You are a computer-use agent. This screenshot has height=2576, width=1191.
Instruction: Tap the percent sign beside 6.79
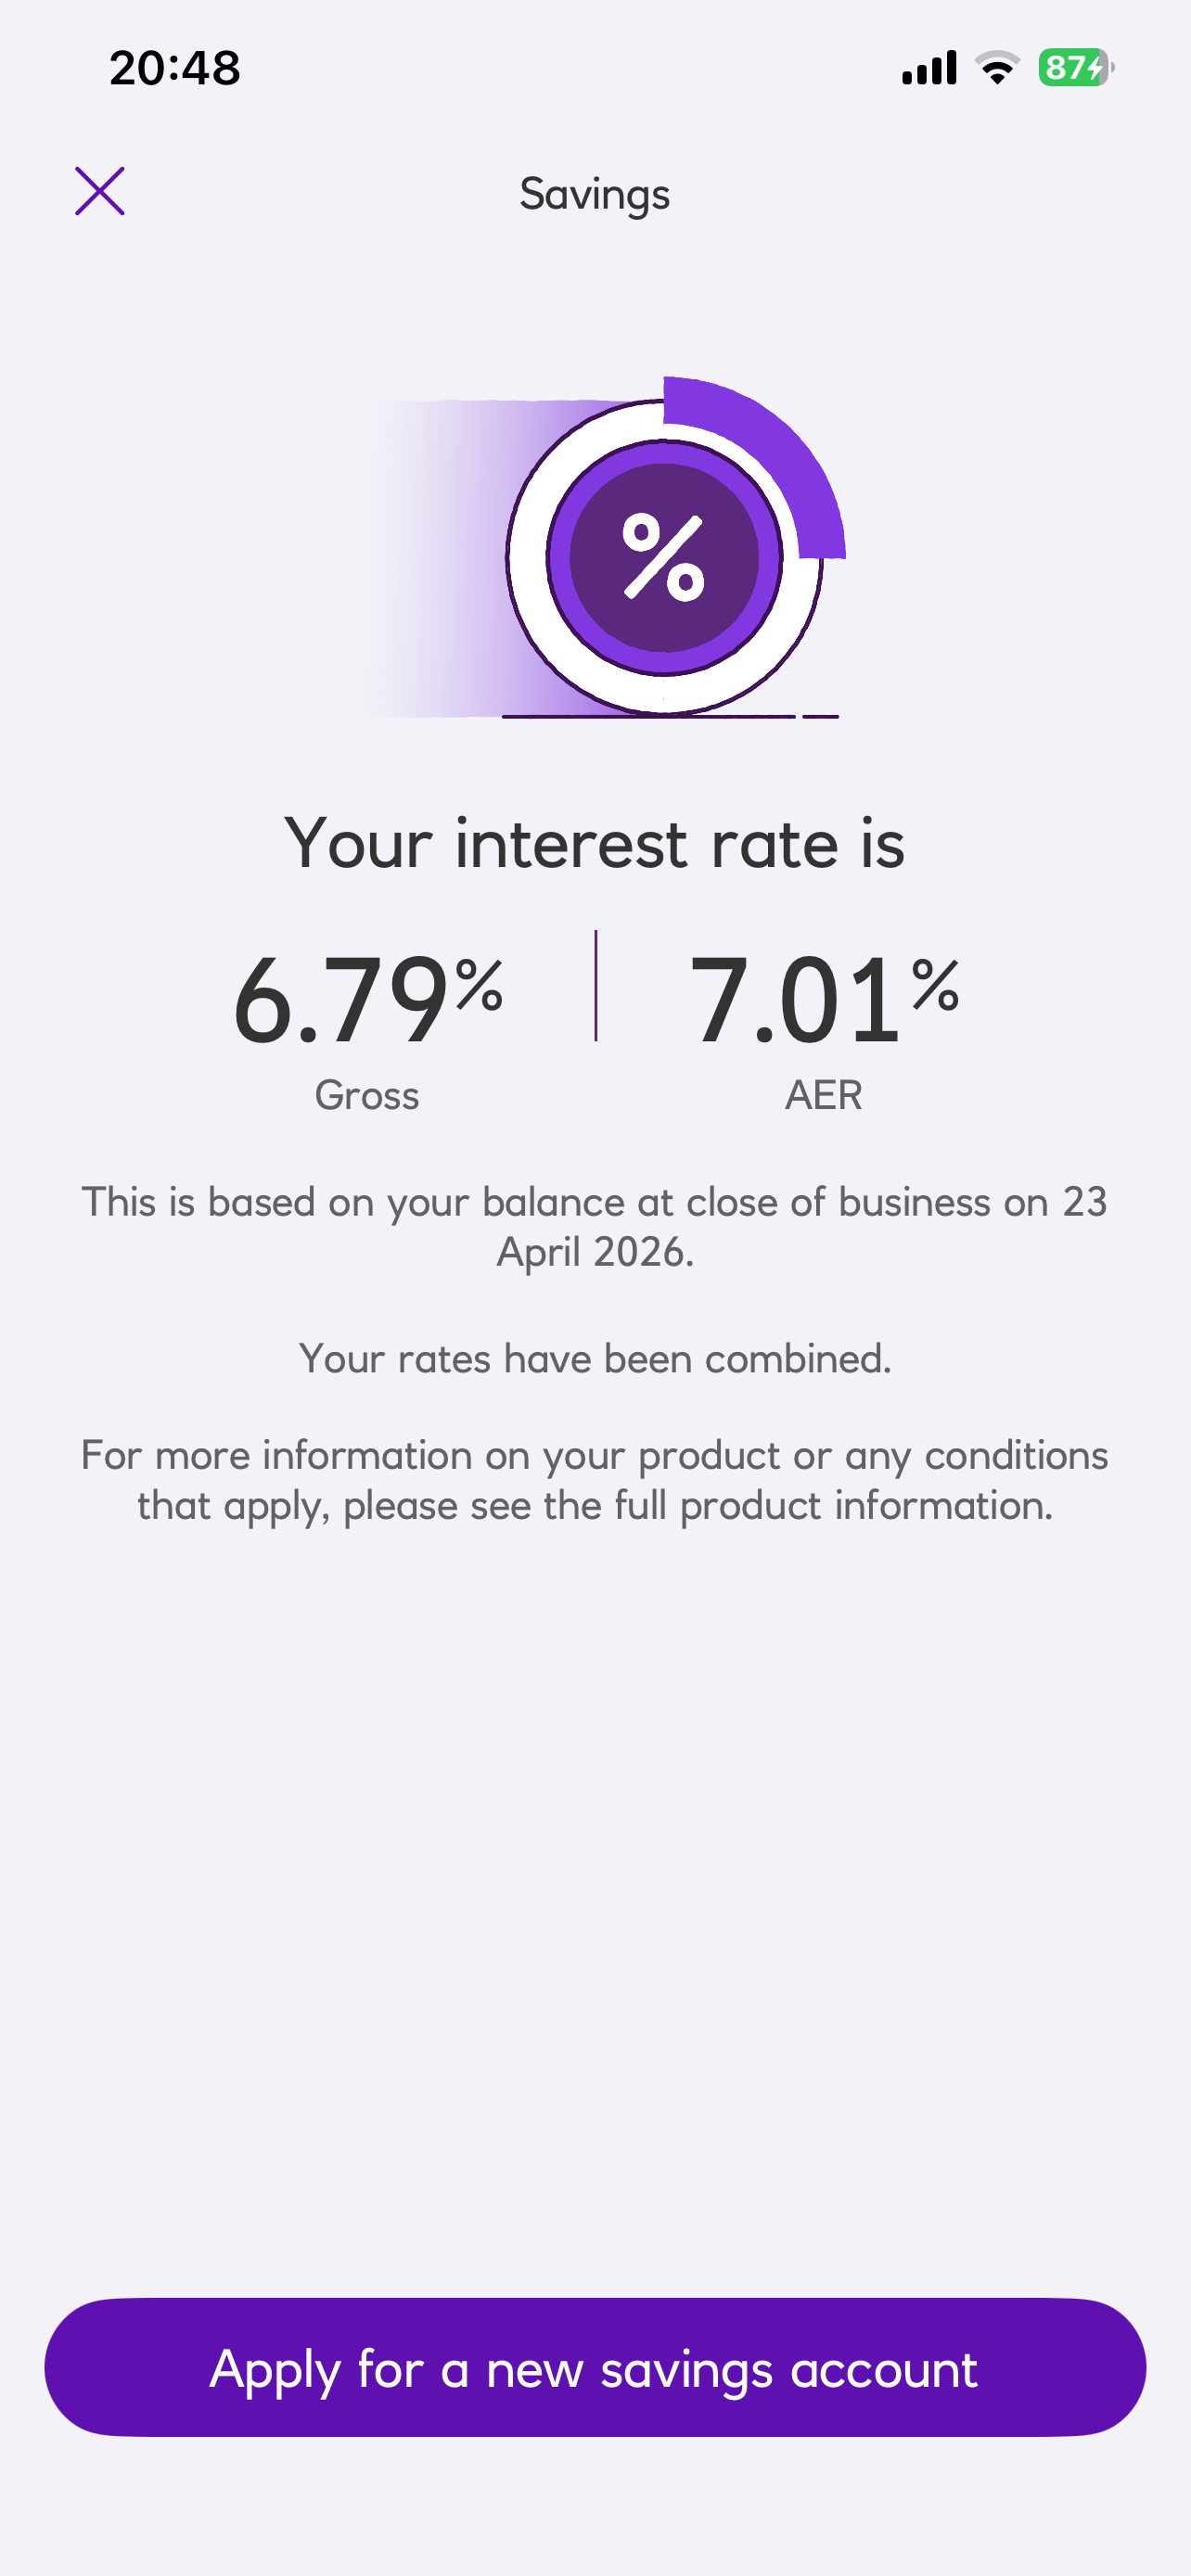coord(479,985)
